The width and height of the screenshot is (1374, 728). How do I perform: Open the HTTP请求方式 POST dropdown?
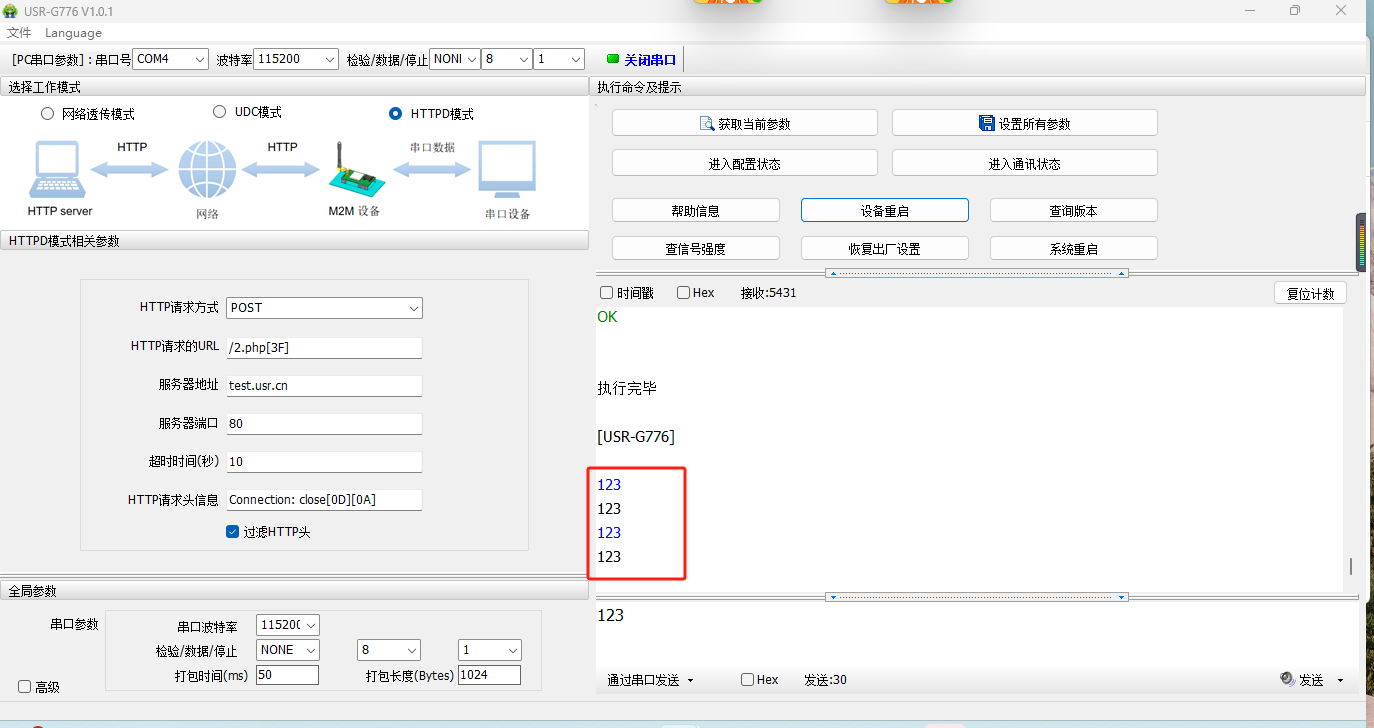pyautogui.click(x=324, y=308)
